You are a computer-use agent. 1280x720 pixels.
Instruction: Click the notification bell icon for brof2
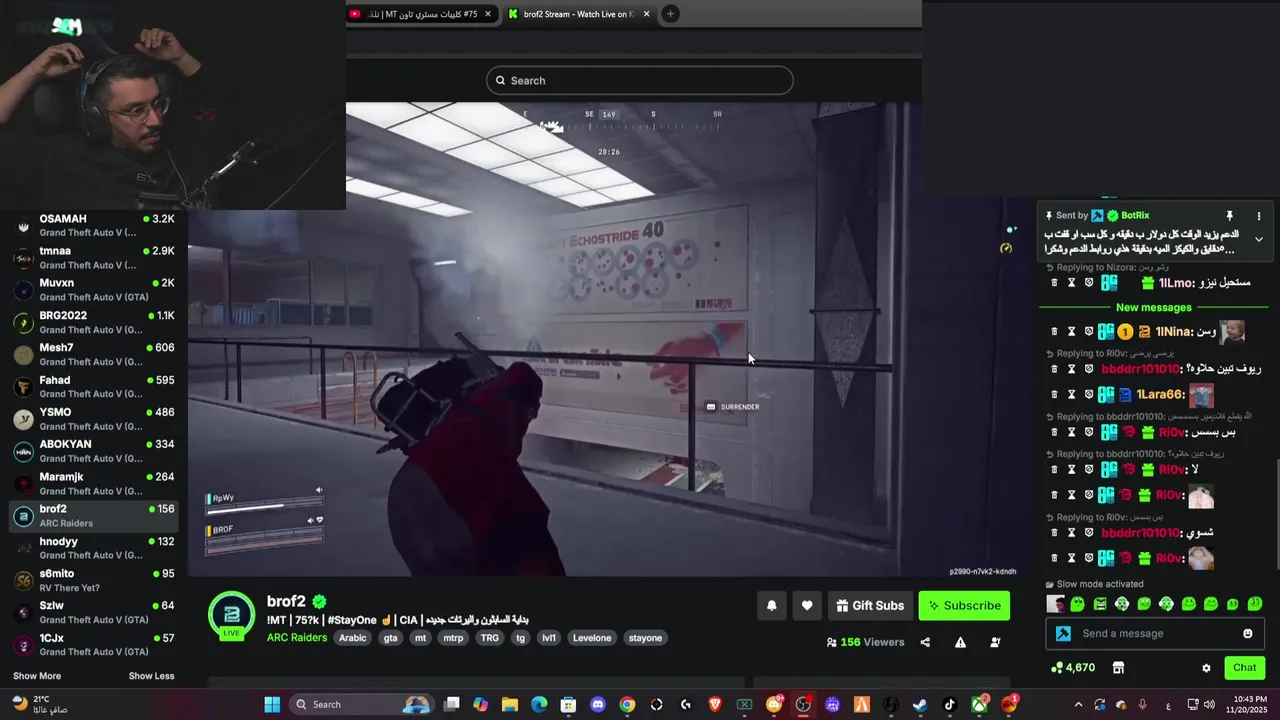pyautogui.click(x=771, y=605)
